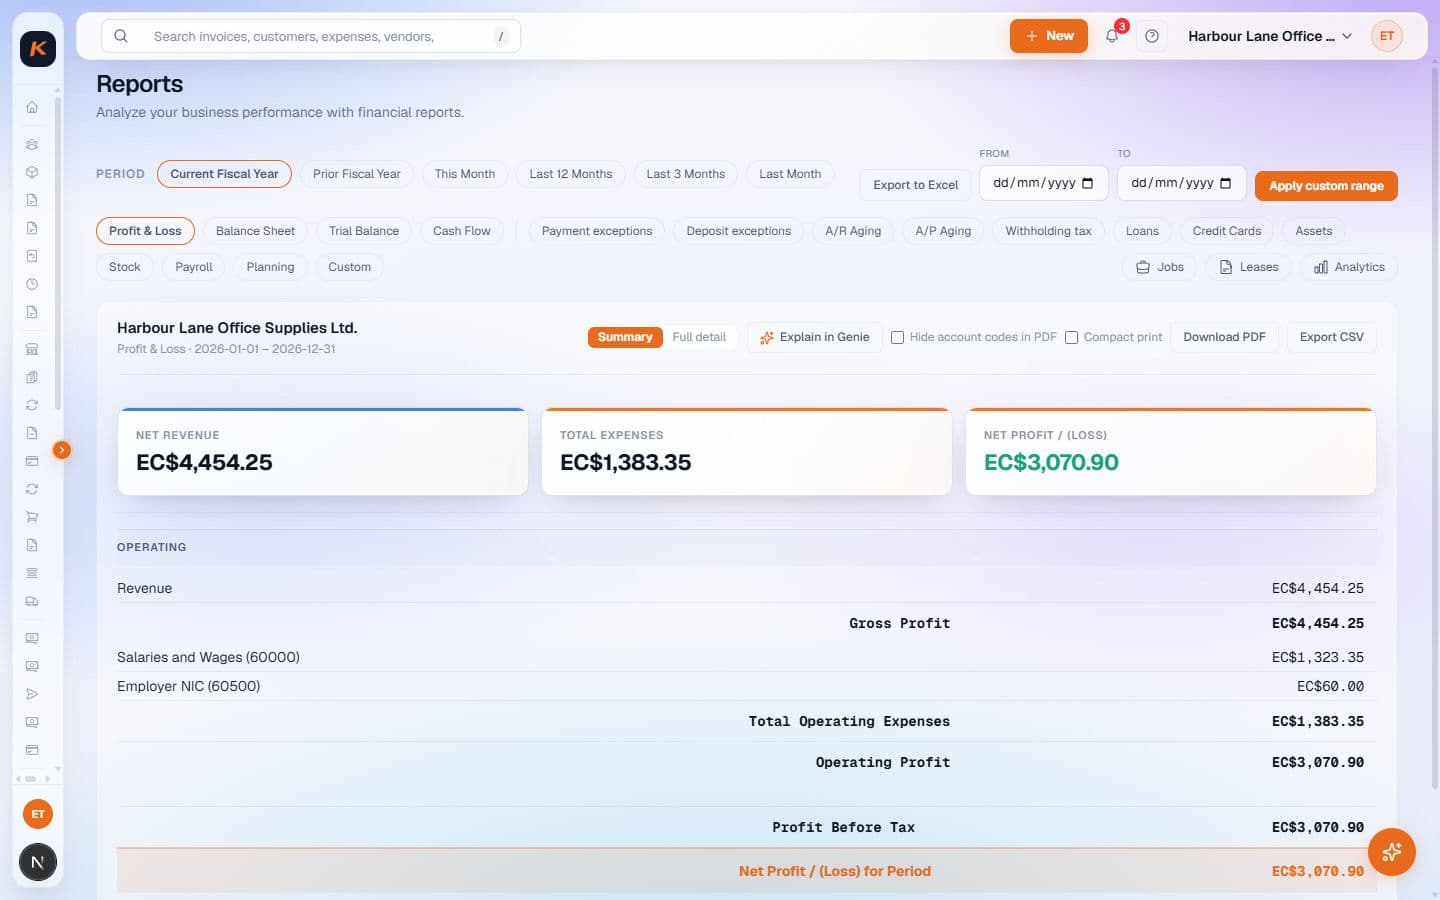The width and height of the screenshot is (1440, 900).
Task: Select the Current Fiscal Year period
Action: [x=224, y=174]
